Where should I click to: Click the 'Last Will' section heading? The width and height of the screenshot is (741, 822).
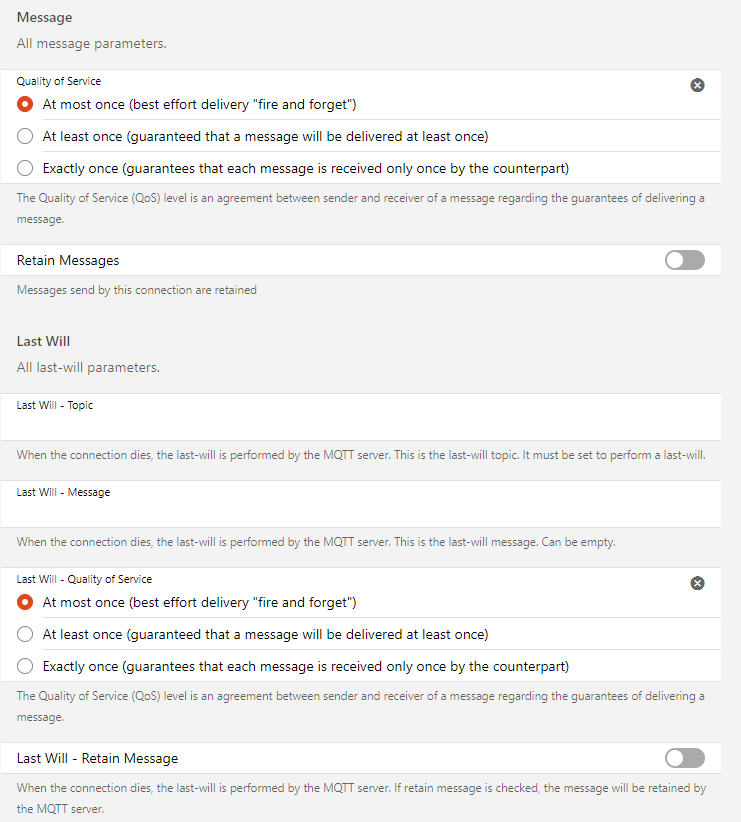[x=43, y=341]
